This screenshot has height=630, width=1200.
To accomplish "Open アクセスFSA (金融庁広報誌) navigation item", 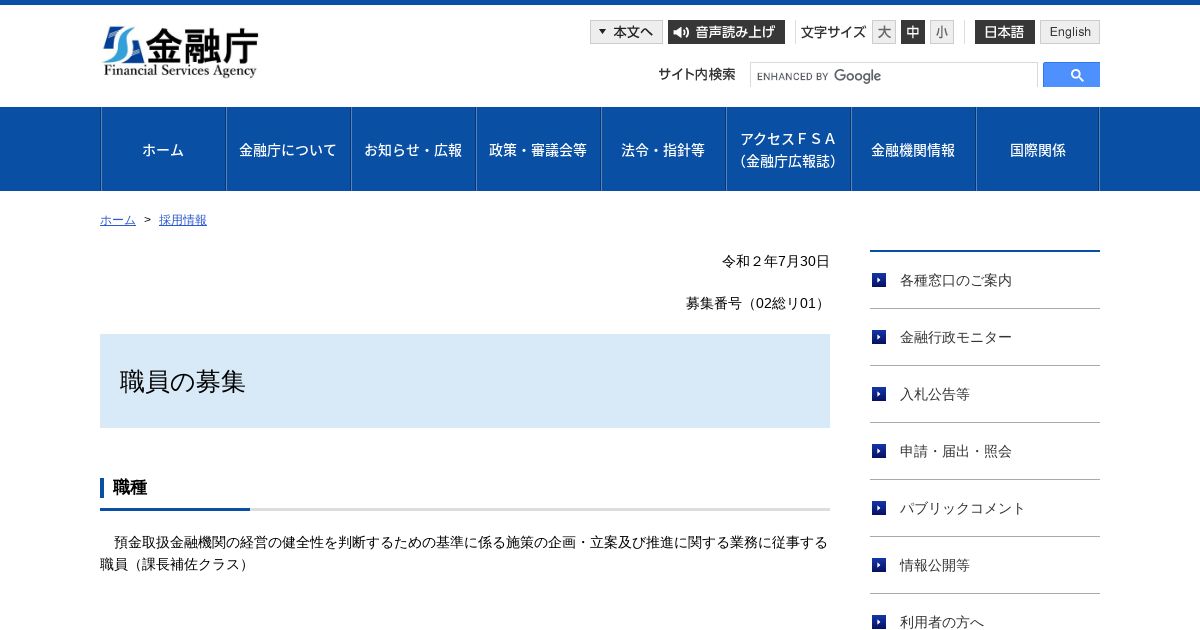I will point(789,149).
